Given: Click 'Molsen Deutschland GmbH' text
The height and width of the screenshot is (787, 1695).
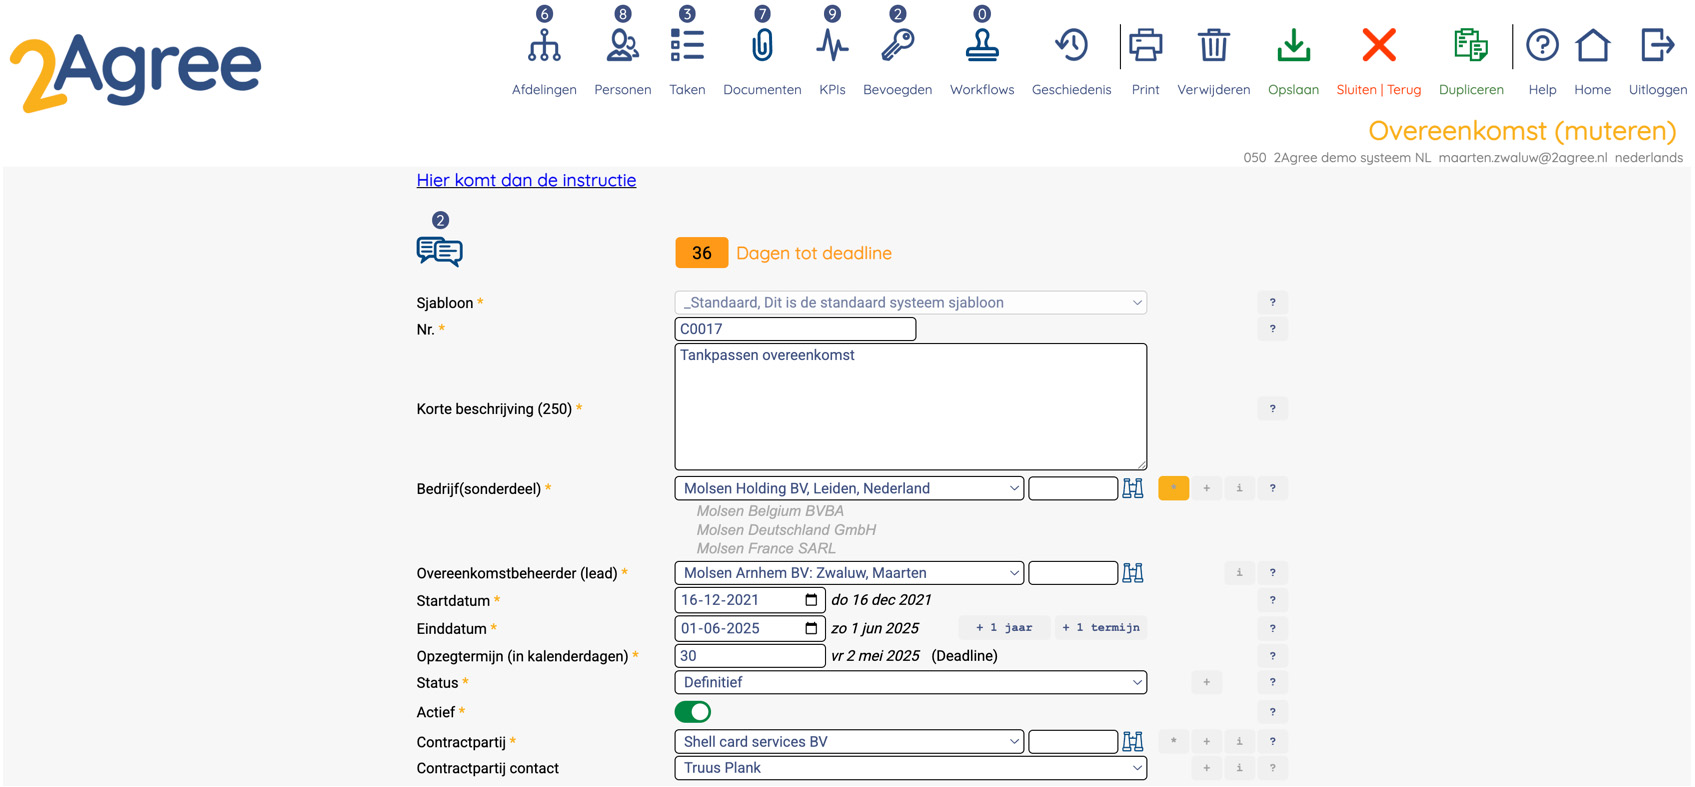Looking at the screenshot, I should pos(786,530).
